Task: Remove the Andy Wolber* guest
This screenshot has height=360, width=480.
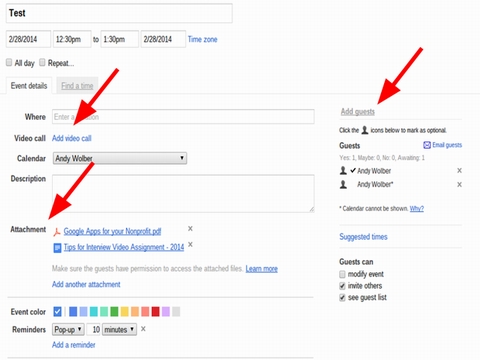Action: [459, 185]
